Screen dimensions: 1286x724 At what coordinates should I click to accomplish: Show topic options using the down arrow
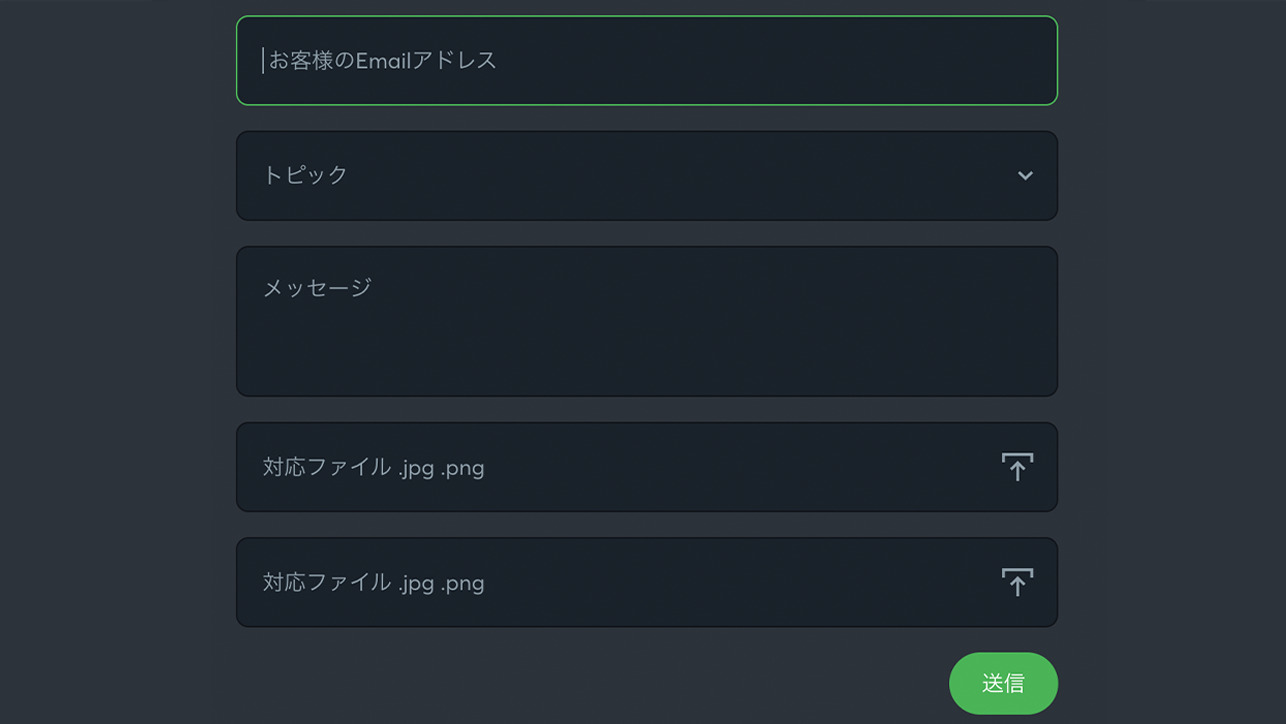tap(1025, 175)
